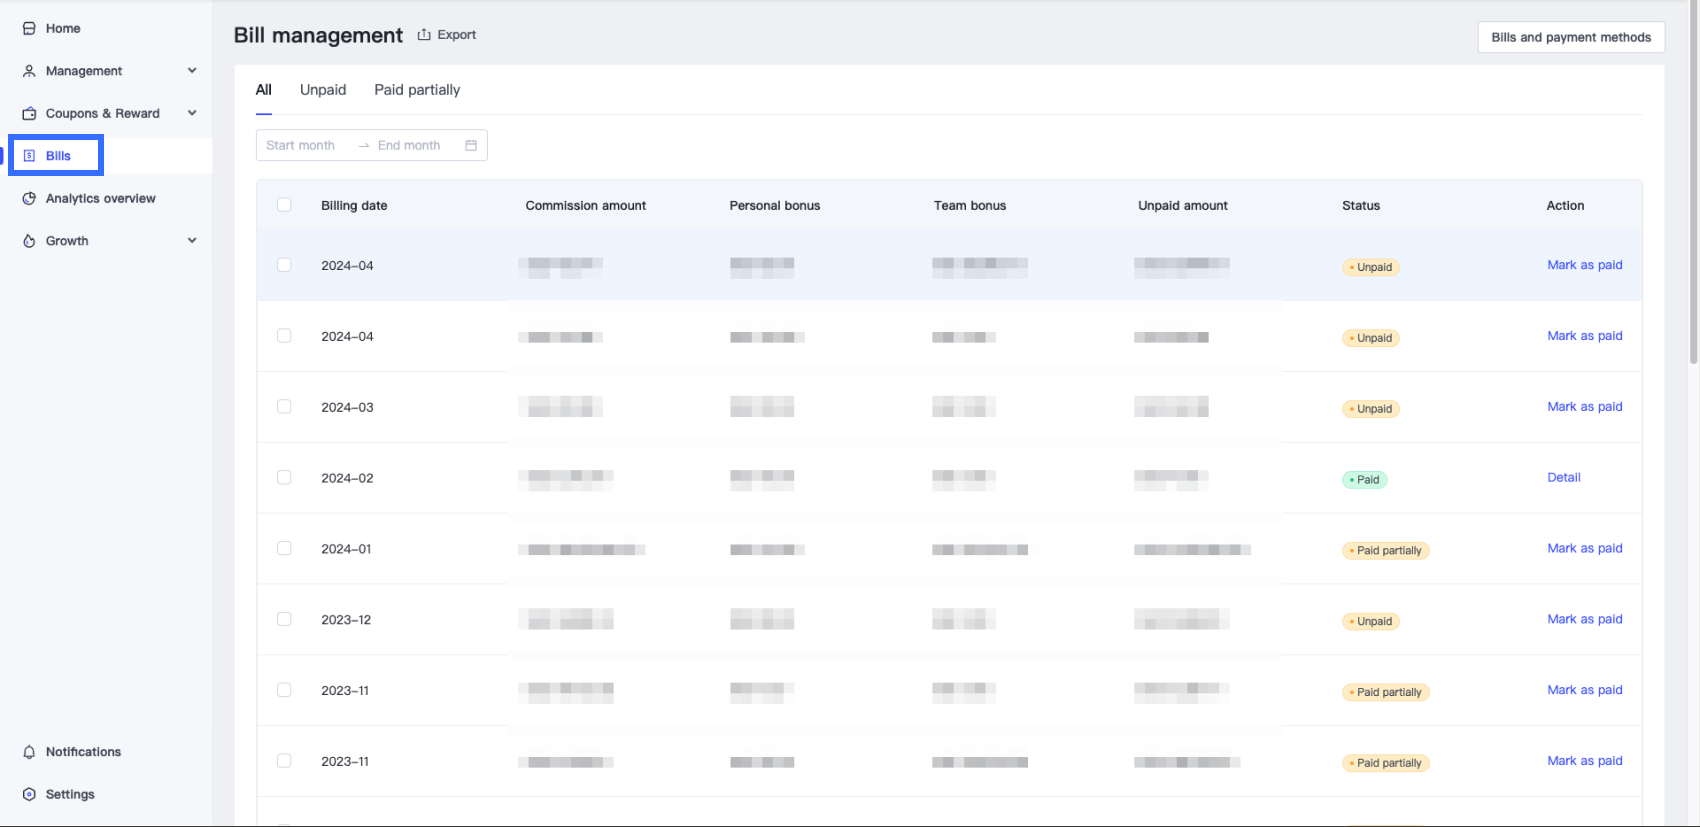Toggle the select-all checkbox in table header
1700x827 pixels.
coord(284,205)
